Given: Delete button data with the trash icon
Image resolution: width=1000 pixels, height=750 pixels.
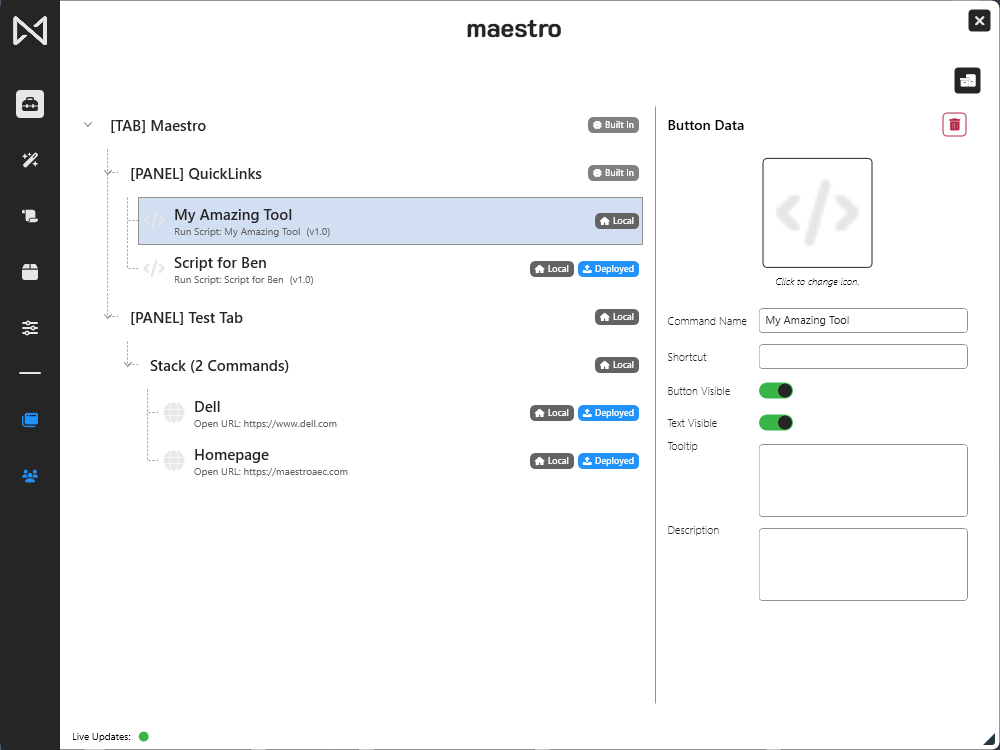Looking at the screenshot, I should click(954, 125).
